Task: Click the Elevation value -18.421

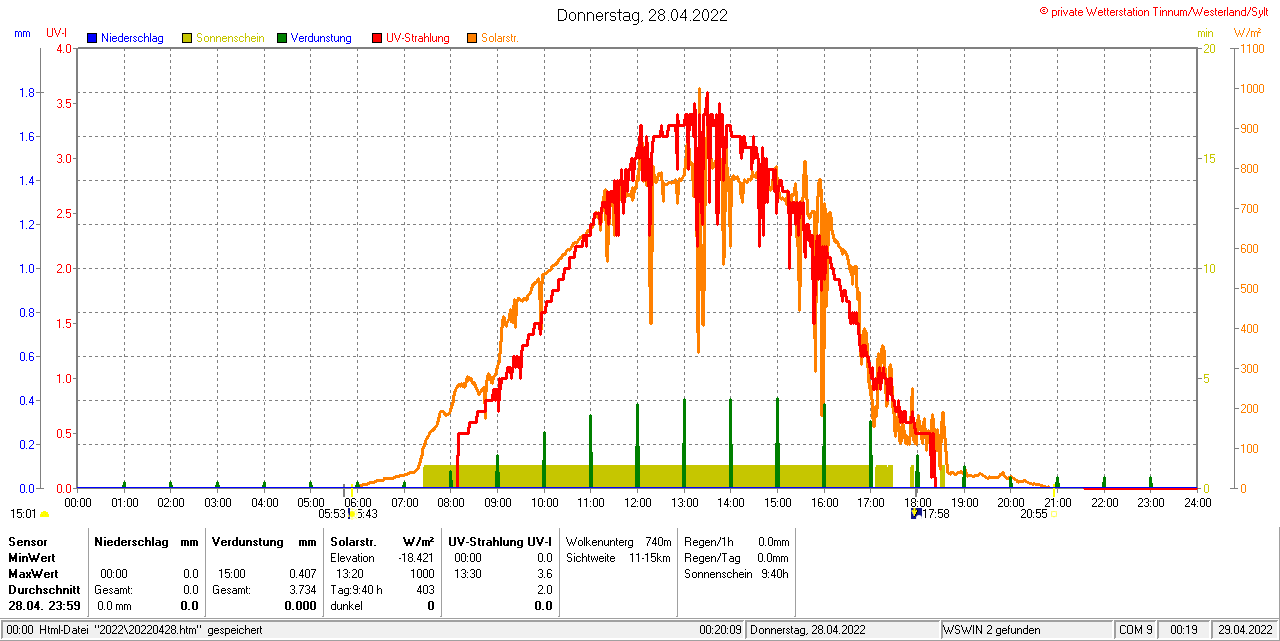Action: point(414,558)
